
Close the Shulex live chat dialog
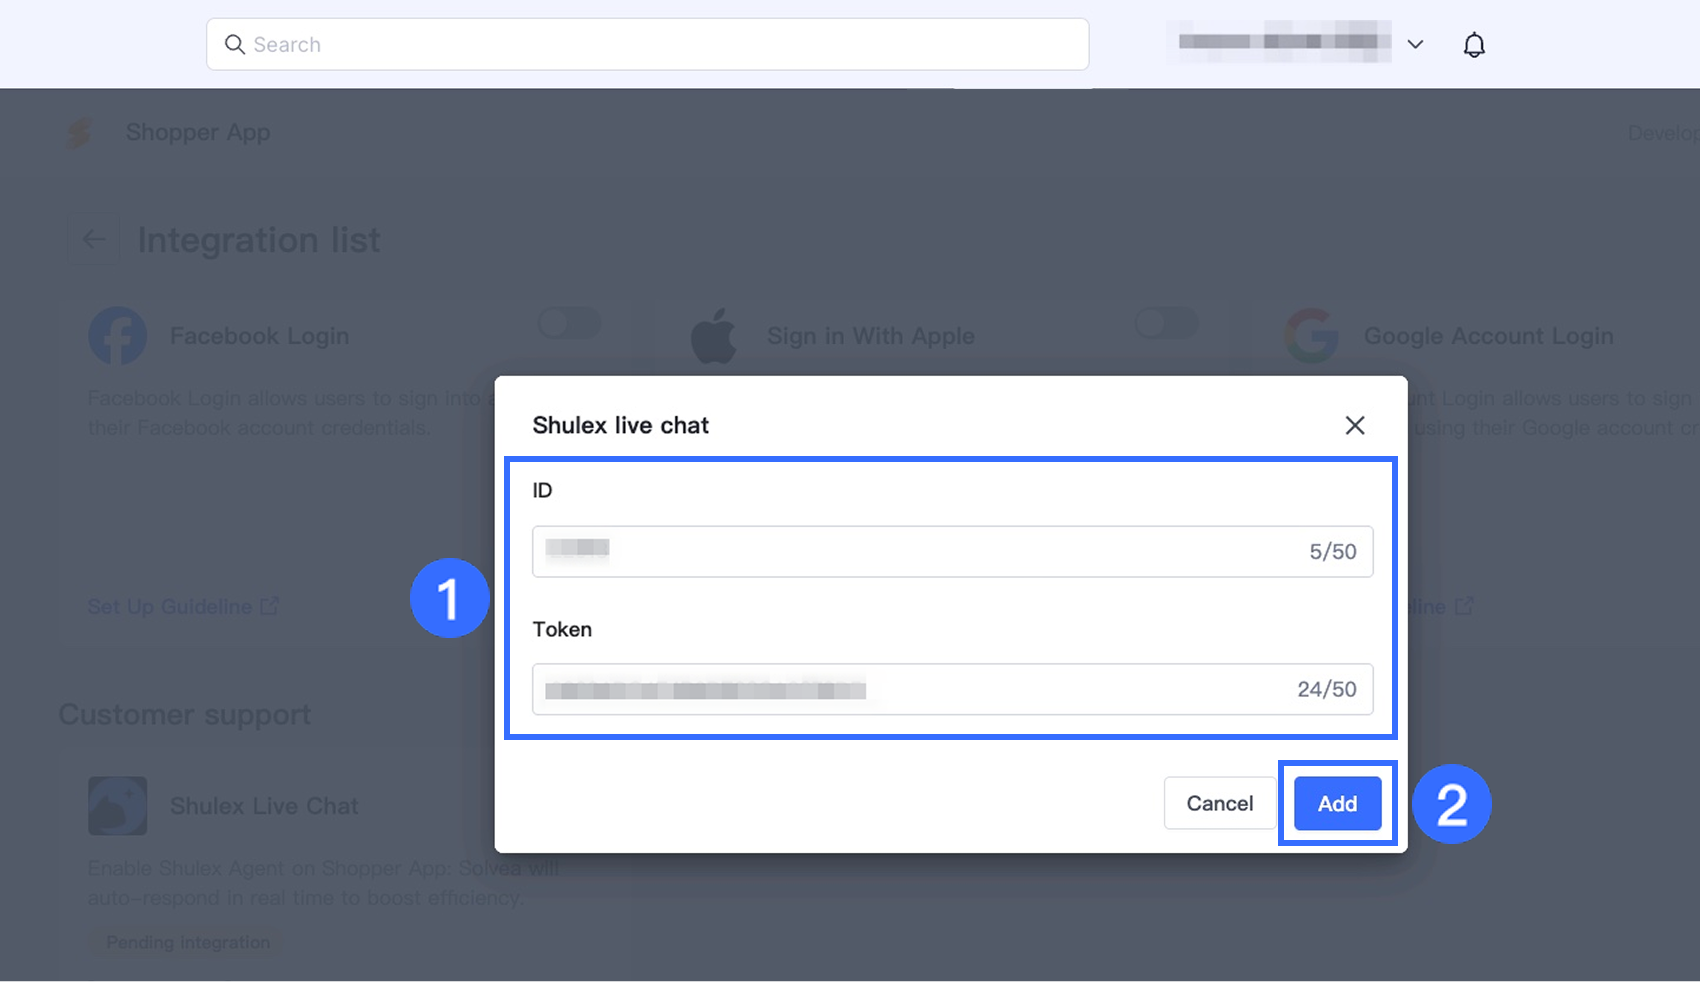click(1355, 426)
